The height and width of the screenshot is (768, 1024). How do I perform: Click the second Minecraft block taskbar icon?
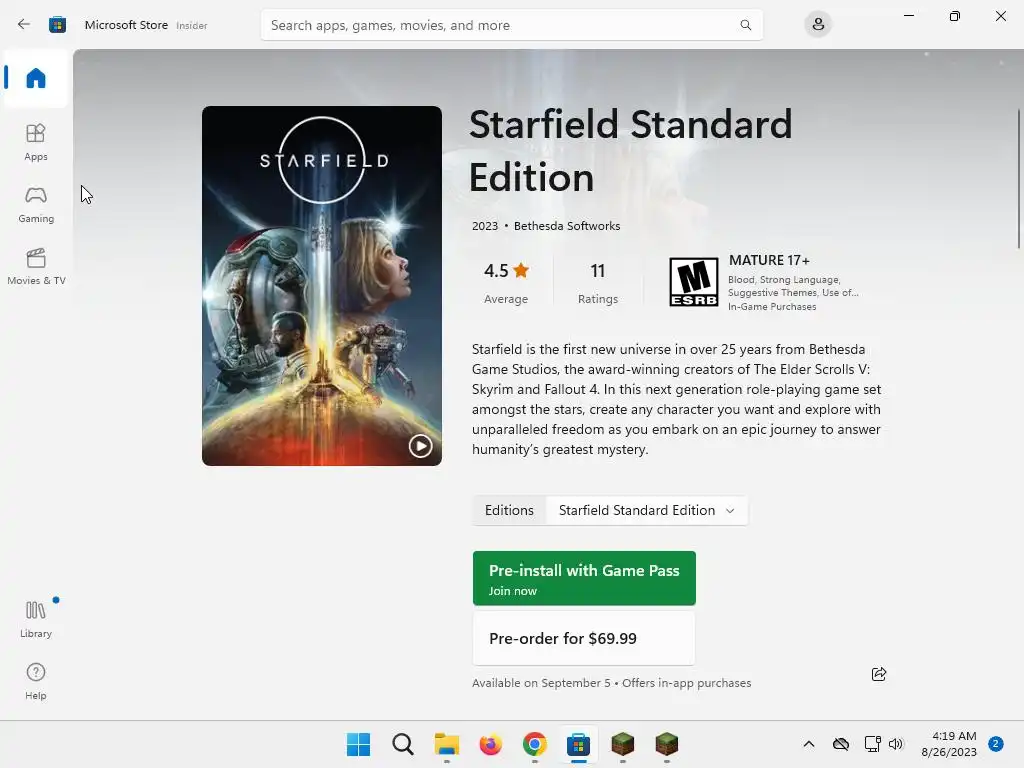point(666,744)
